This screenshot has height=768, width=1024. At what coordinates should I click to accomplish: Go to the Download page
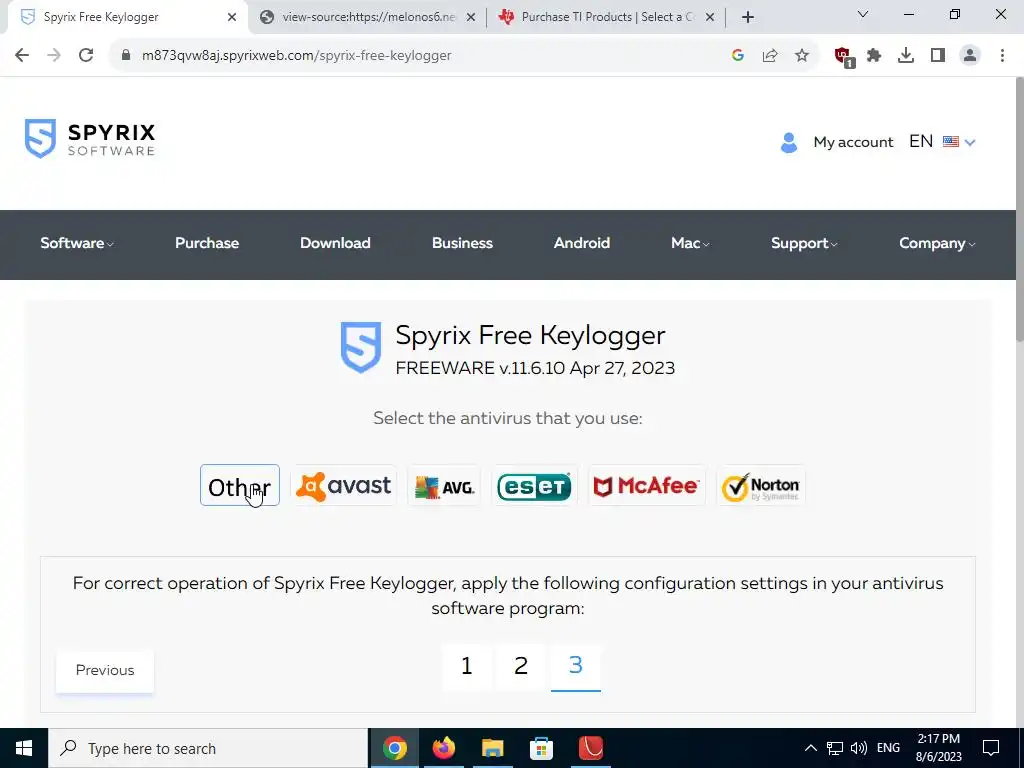click(x=335, y=243)
